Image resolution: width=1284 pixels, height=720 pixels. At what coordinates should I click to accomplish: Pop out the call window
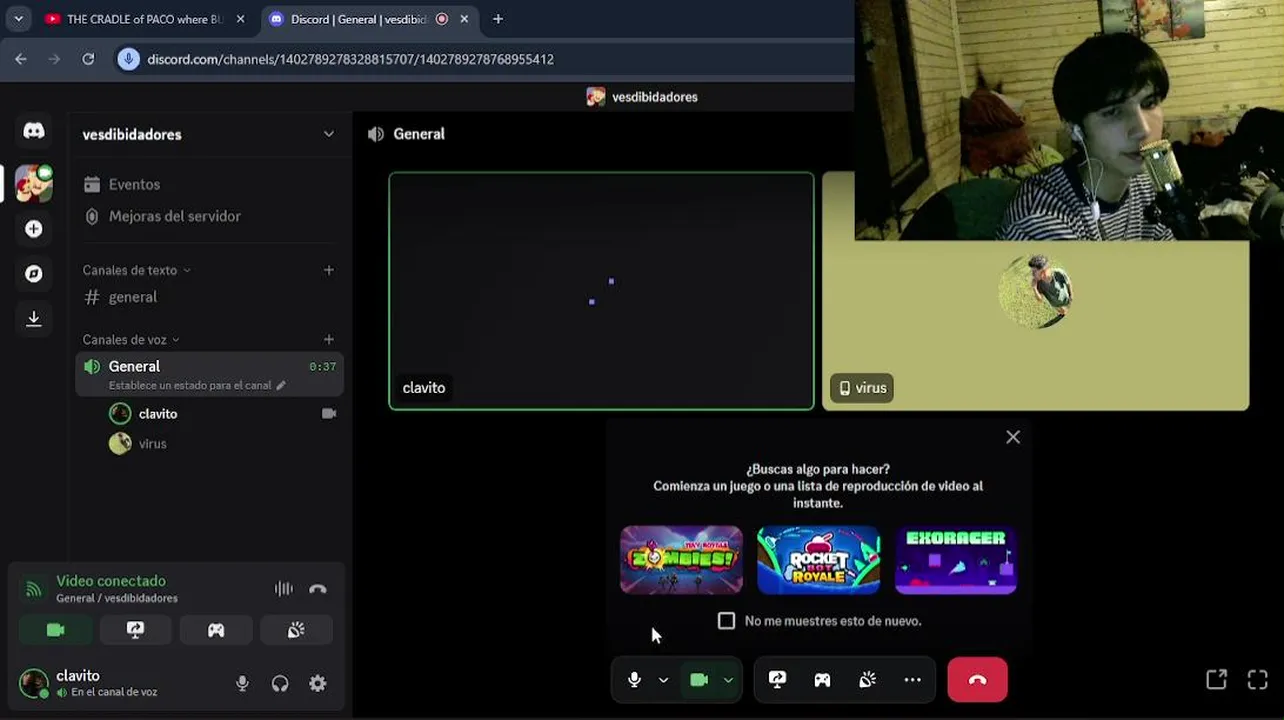(x=1216, y=680)
